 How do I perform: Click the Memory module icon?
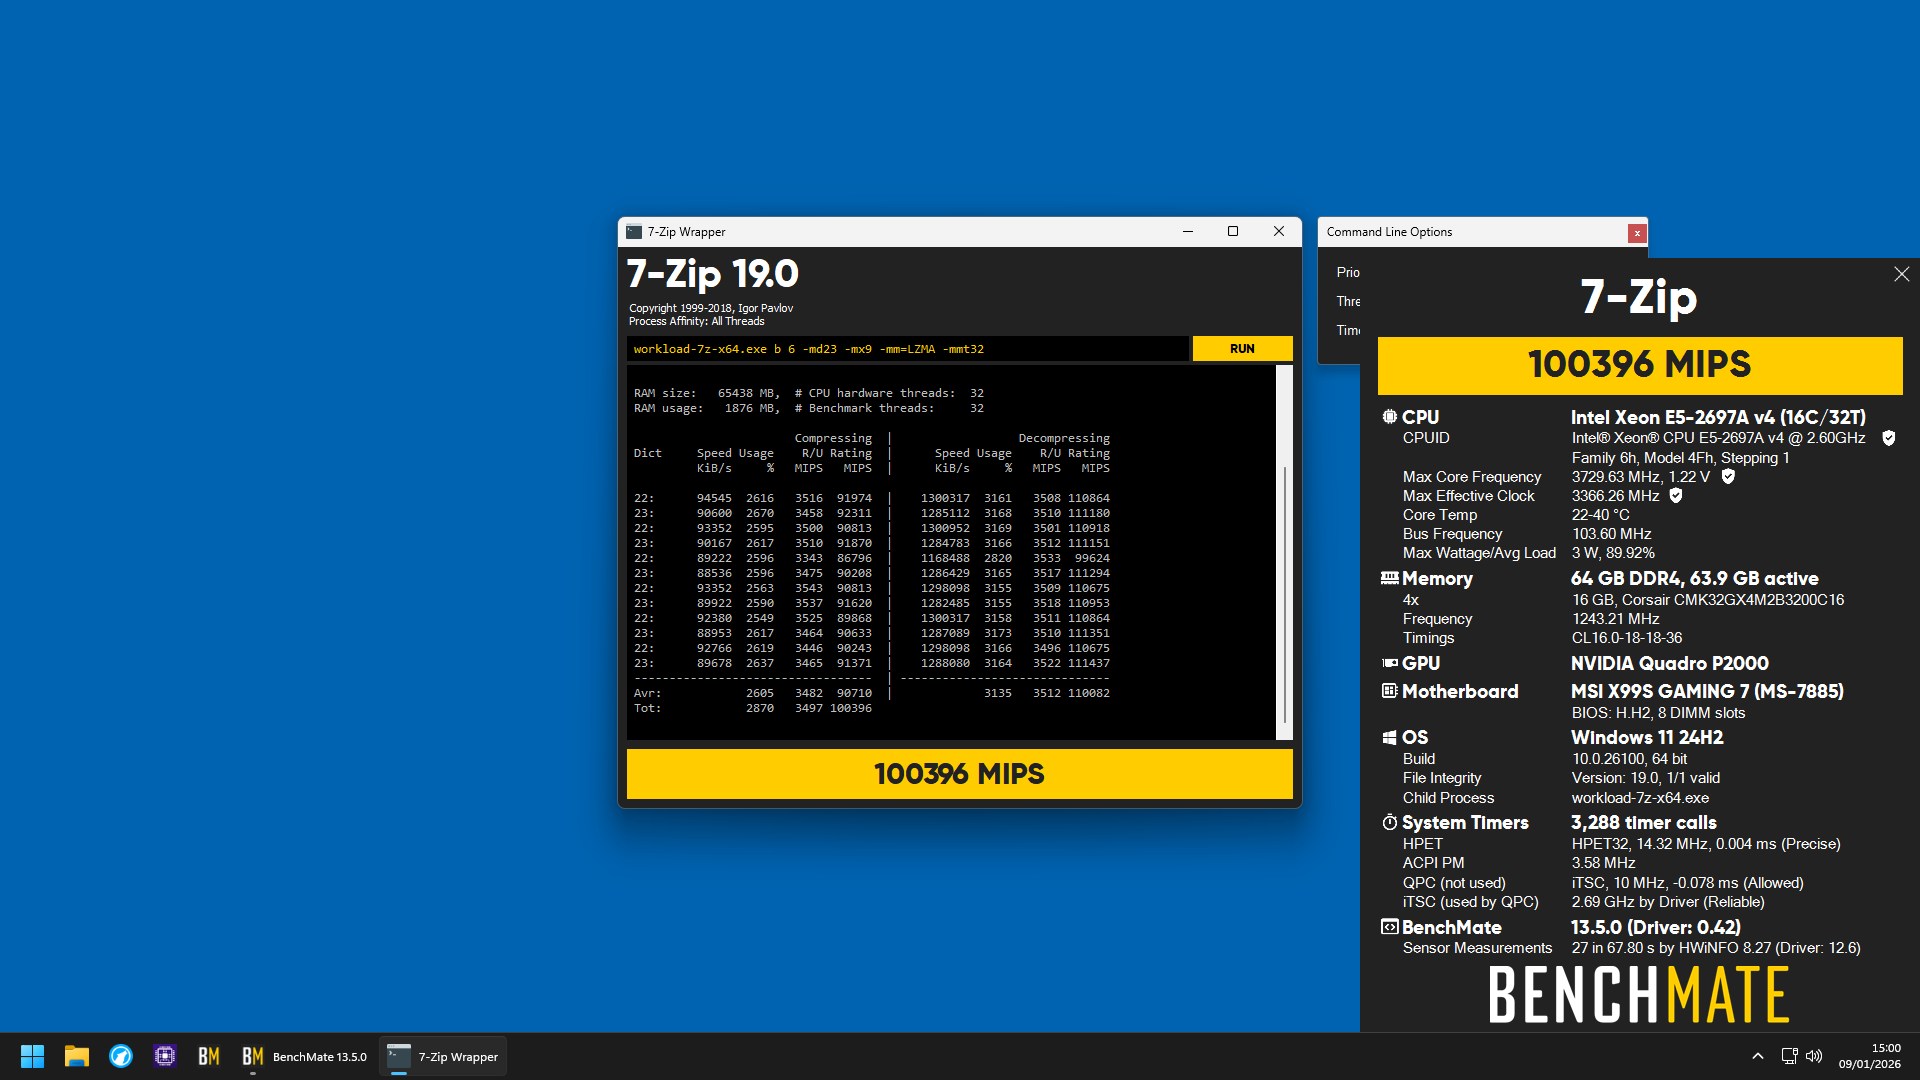[1389, 578]
